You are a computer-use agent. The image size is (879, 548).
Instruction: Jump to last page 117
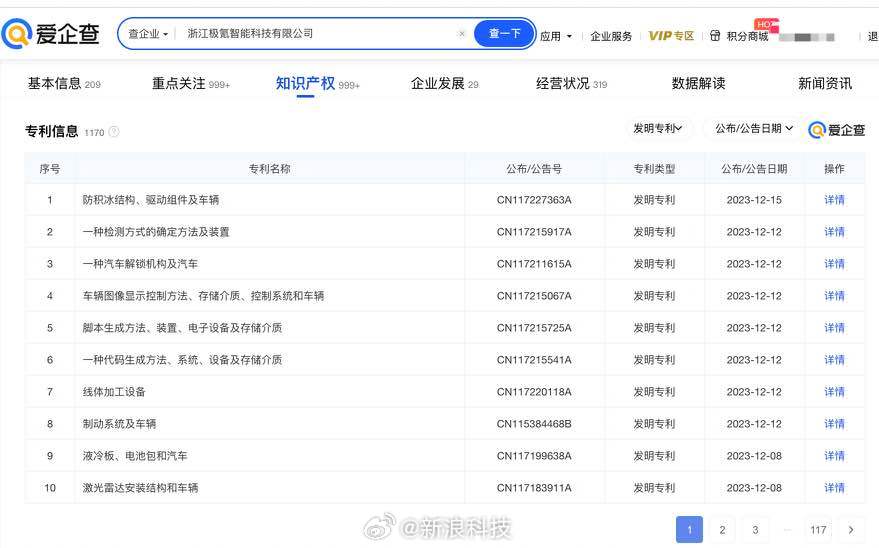(x=818, y=530)
